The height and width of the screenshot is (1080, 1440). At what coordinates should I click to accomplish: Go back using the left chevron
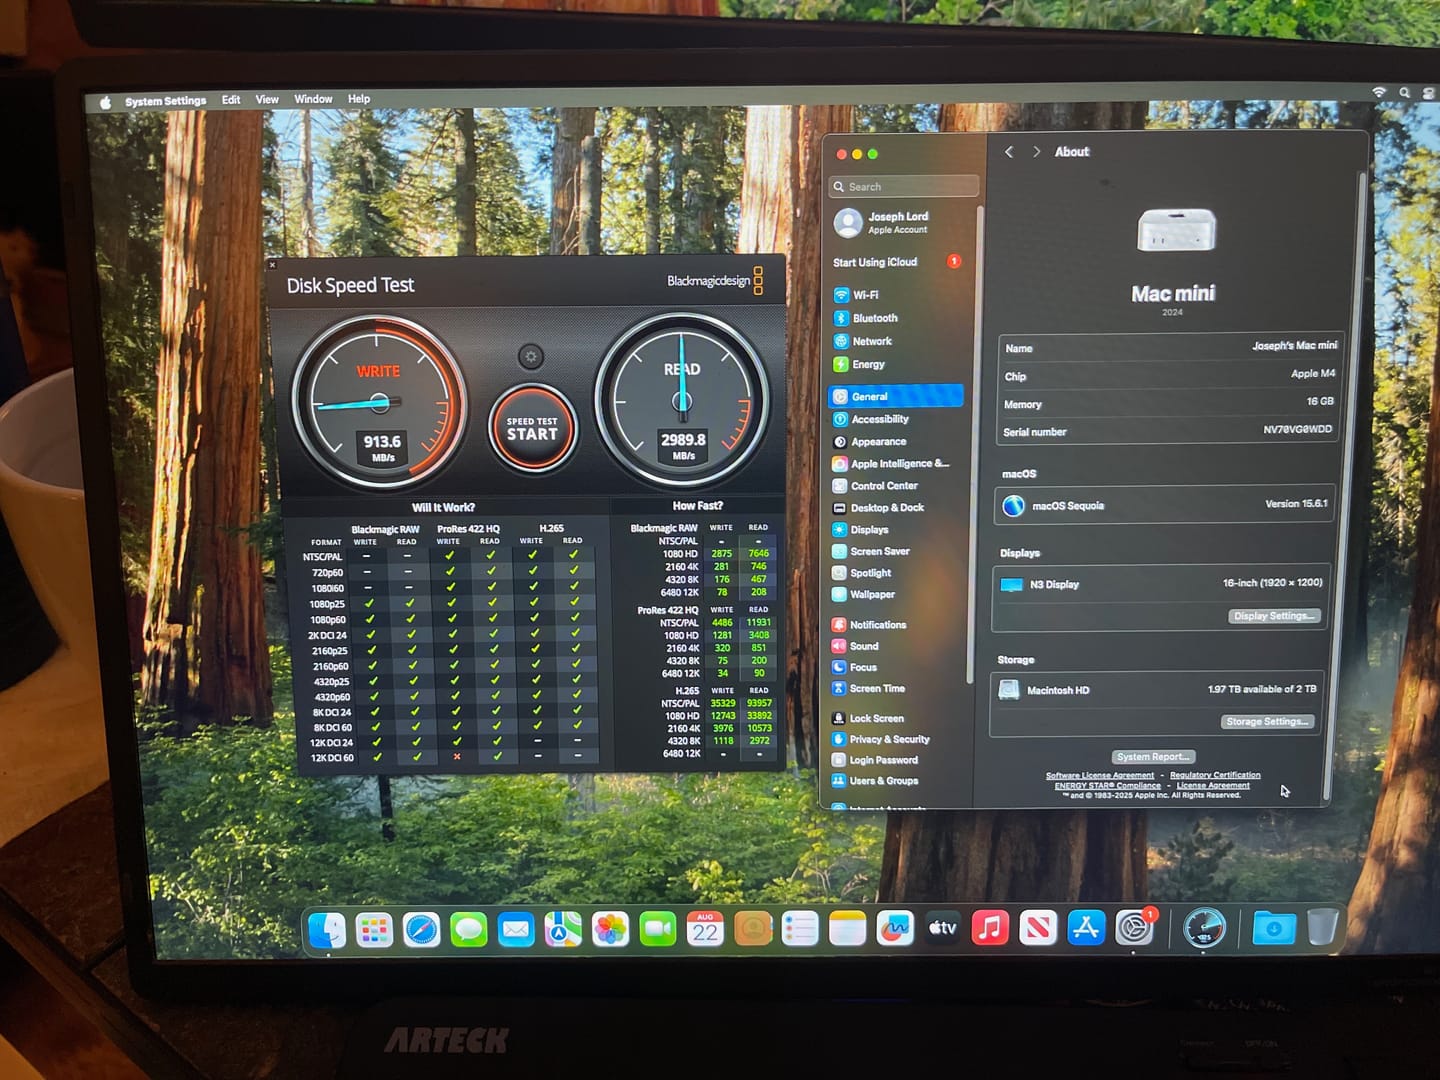click(x=1009, y=152)
